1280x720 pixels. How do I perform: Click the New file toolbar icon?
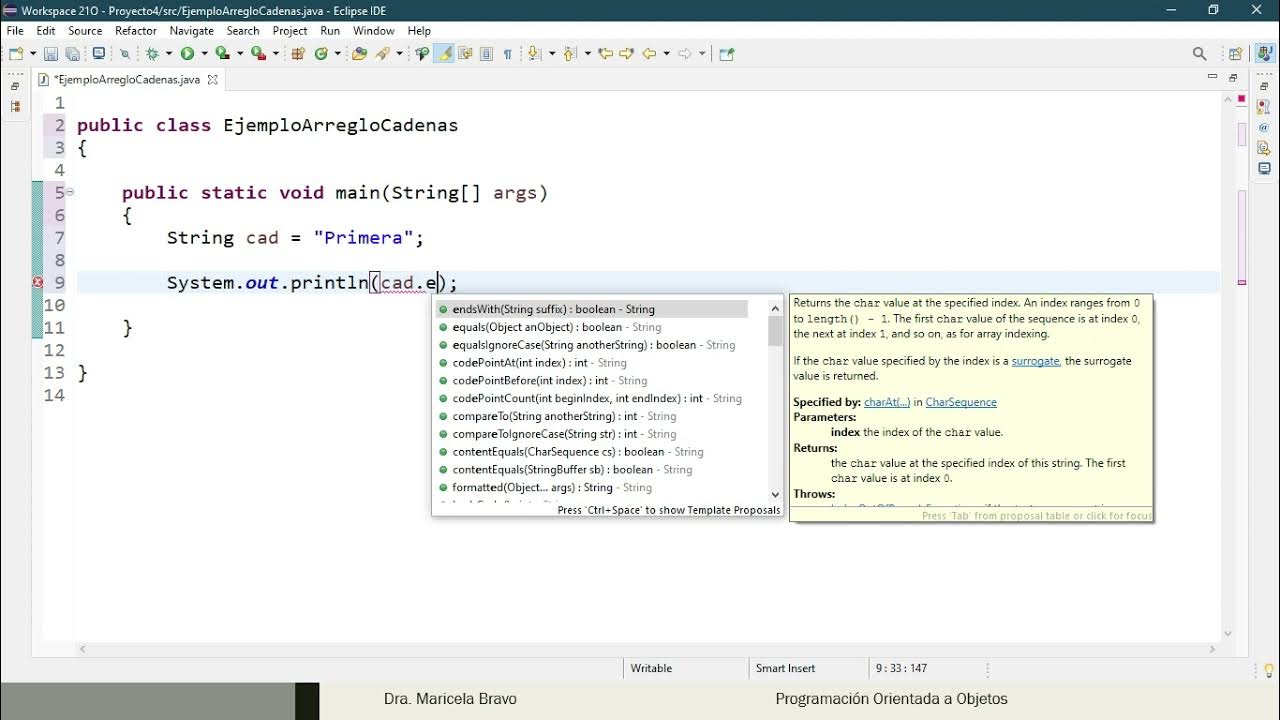pos(17,54)
